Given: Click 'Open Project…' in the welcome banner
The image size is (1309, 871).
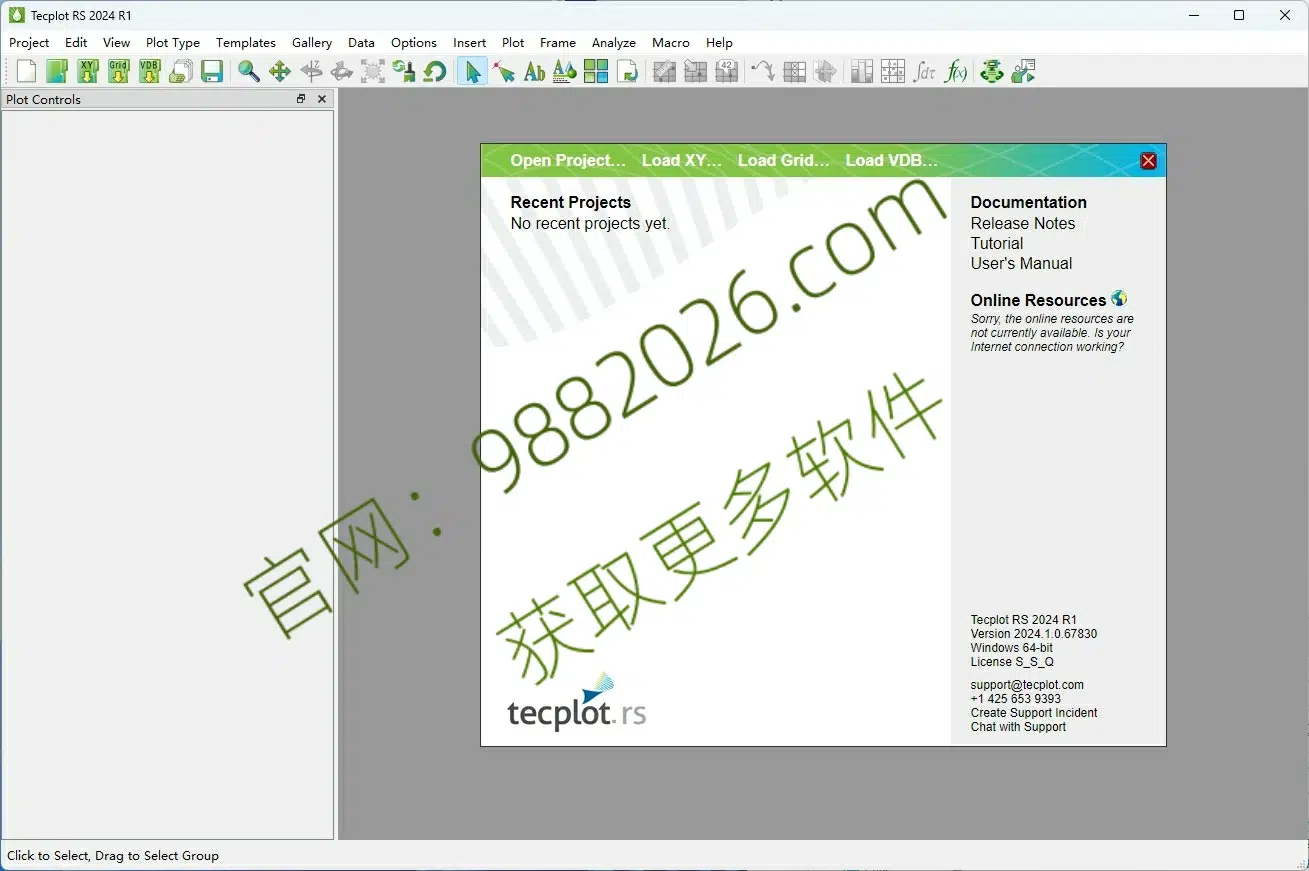Looking at the screenshot, I should tap(568, 160).
